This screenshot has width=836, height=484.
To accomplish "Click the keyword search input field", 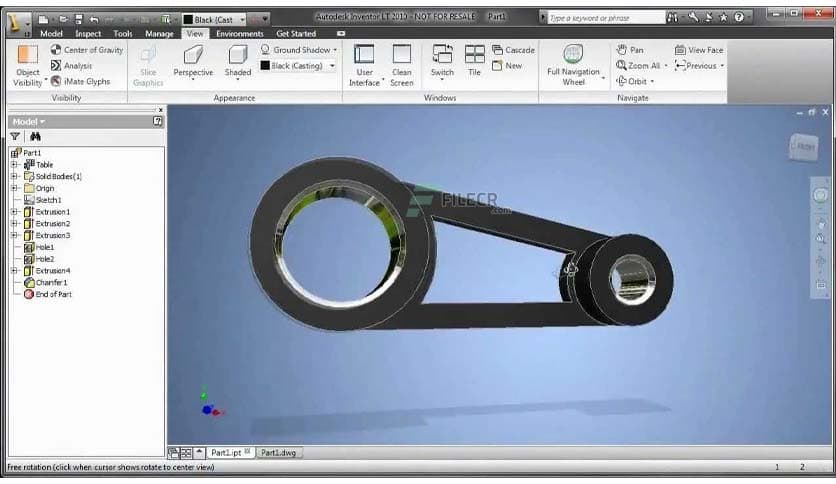I will [606, 18].
